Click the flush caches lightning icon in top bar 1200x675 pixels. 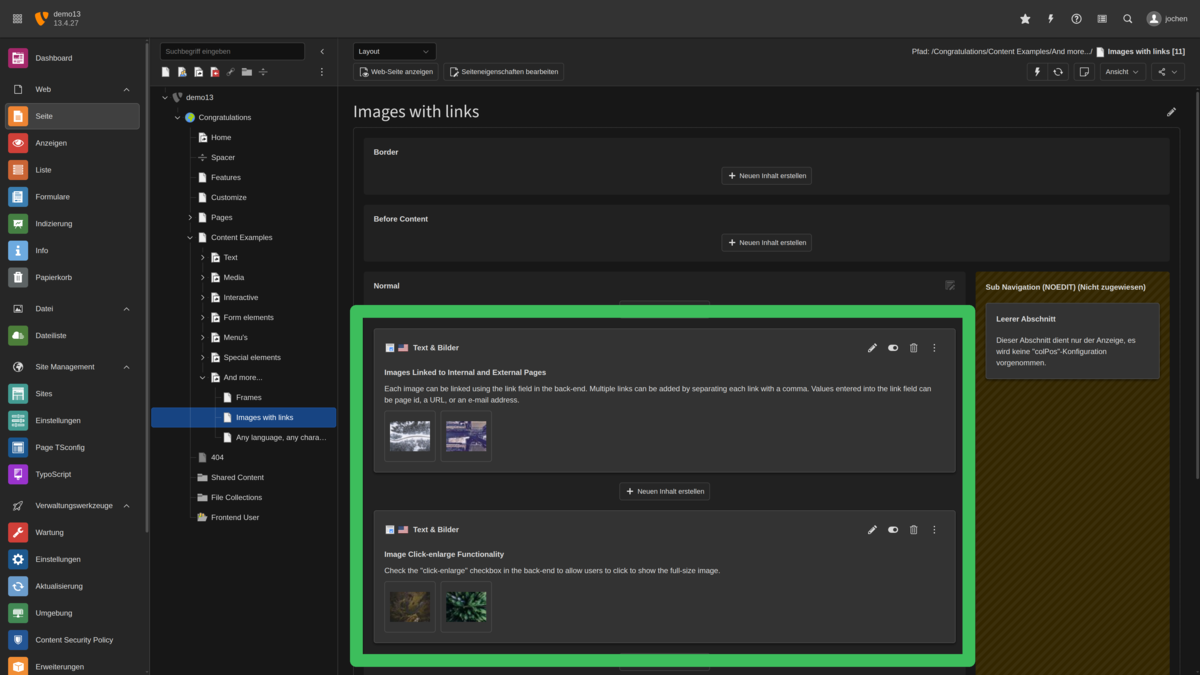[x=1050, y=19]
